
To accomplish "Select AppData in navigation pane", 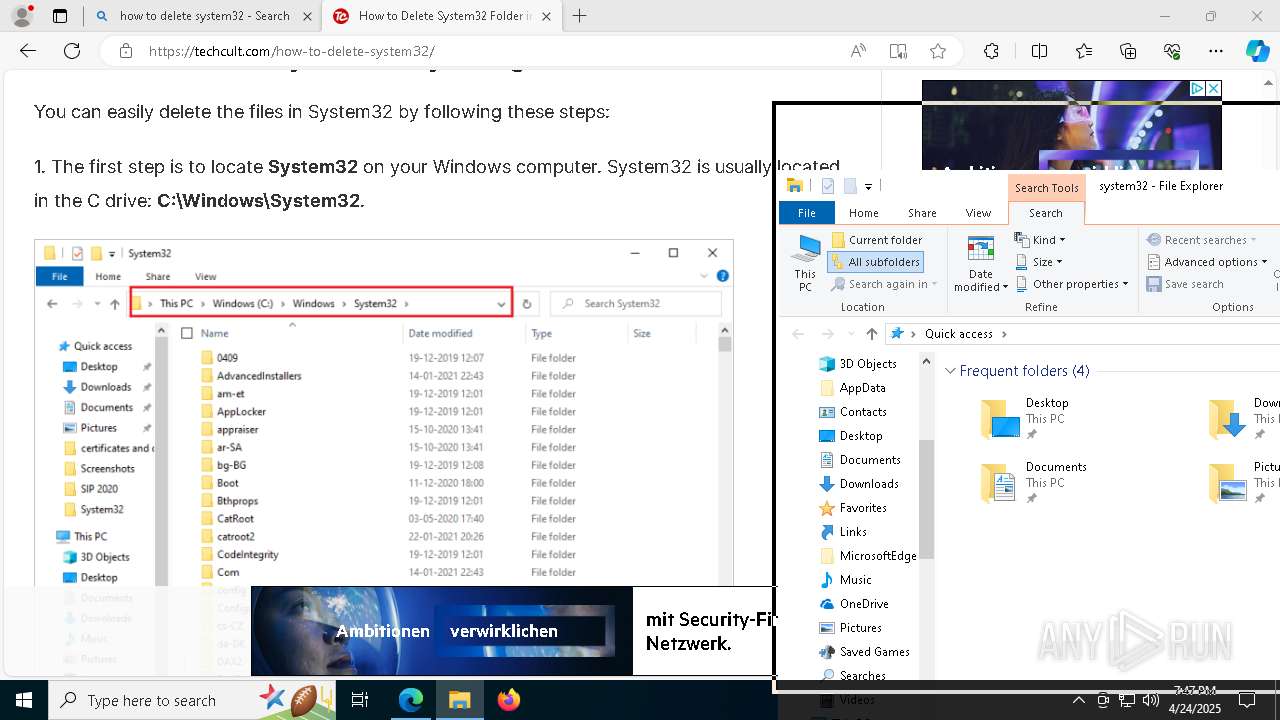I will click(x=862, y=388).
